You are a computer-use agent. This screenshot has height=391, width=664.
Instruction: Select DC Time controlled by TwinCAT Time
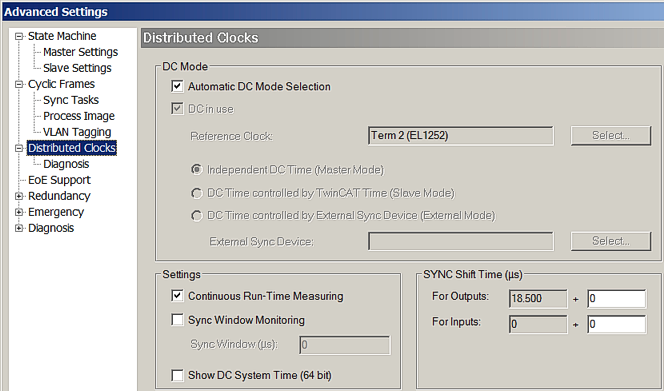(x=196, y=193)
